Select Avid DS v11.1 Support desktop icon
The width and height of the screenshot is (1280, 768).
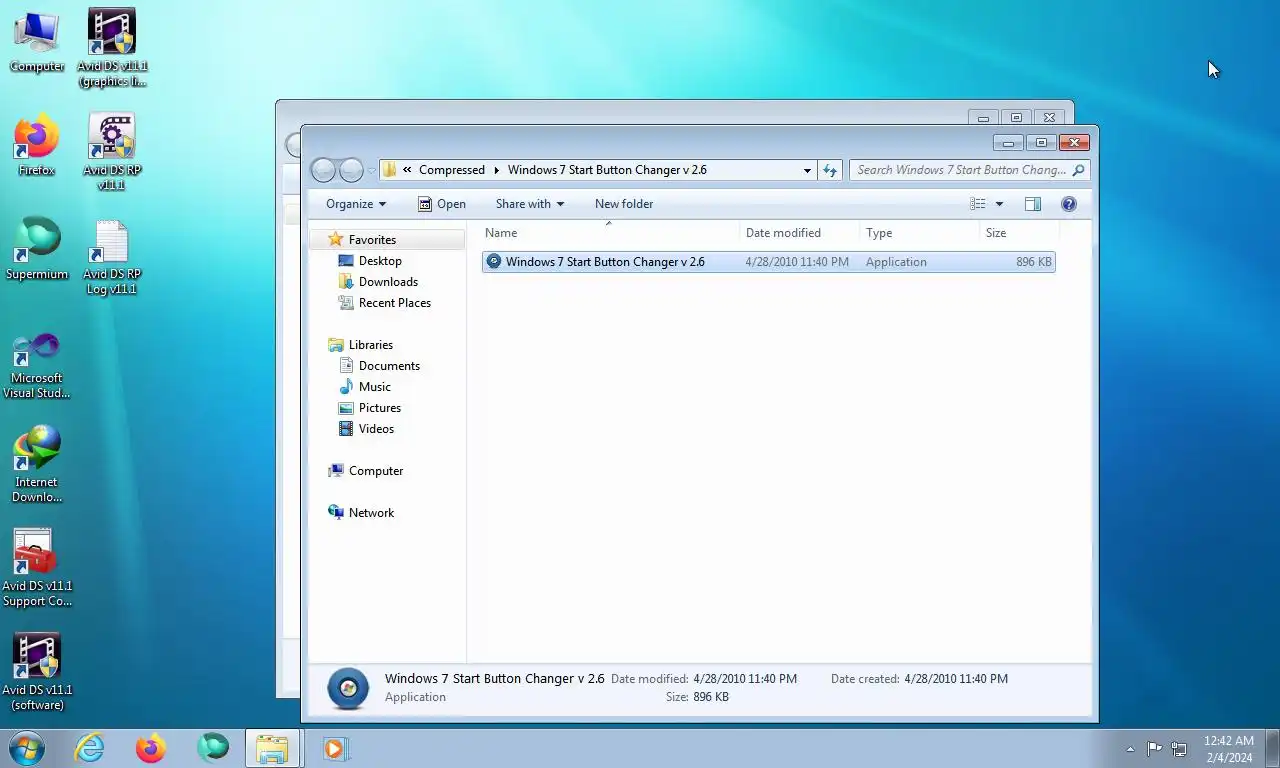pos(37,568)
